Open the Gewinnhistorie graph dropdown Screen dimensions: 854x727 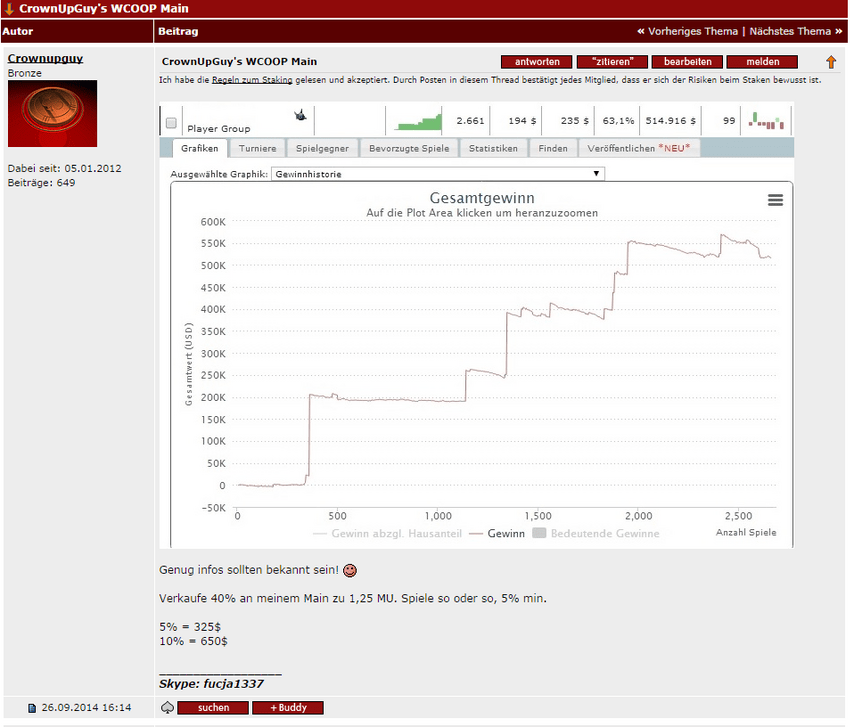438,174
